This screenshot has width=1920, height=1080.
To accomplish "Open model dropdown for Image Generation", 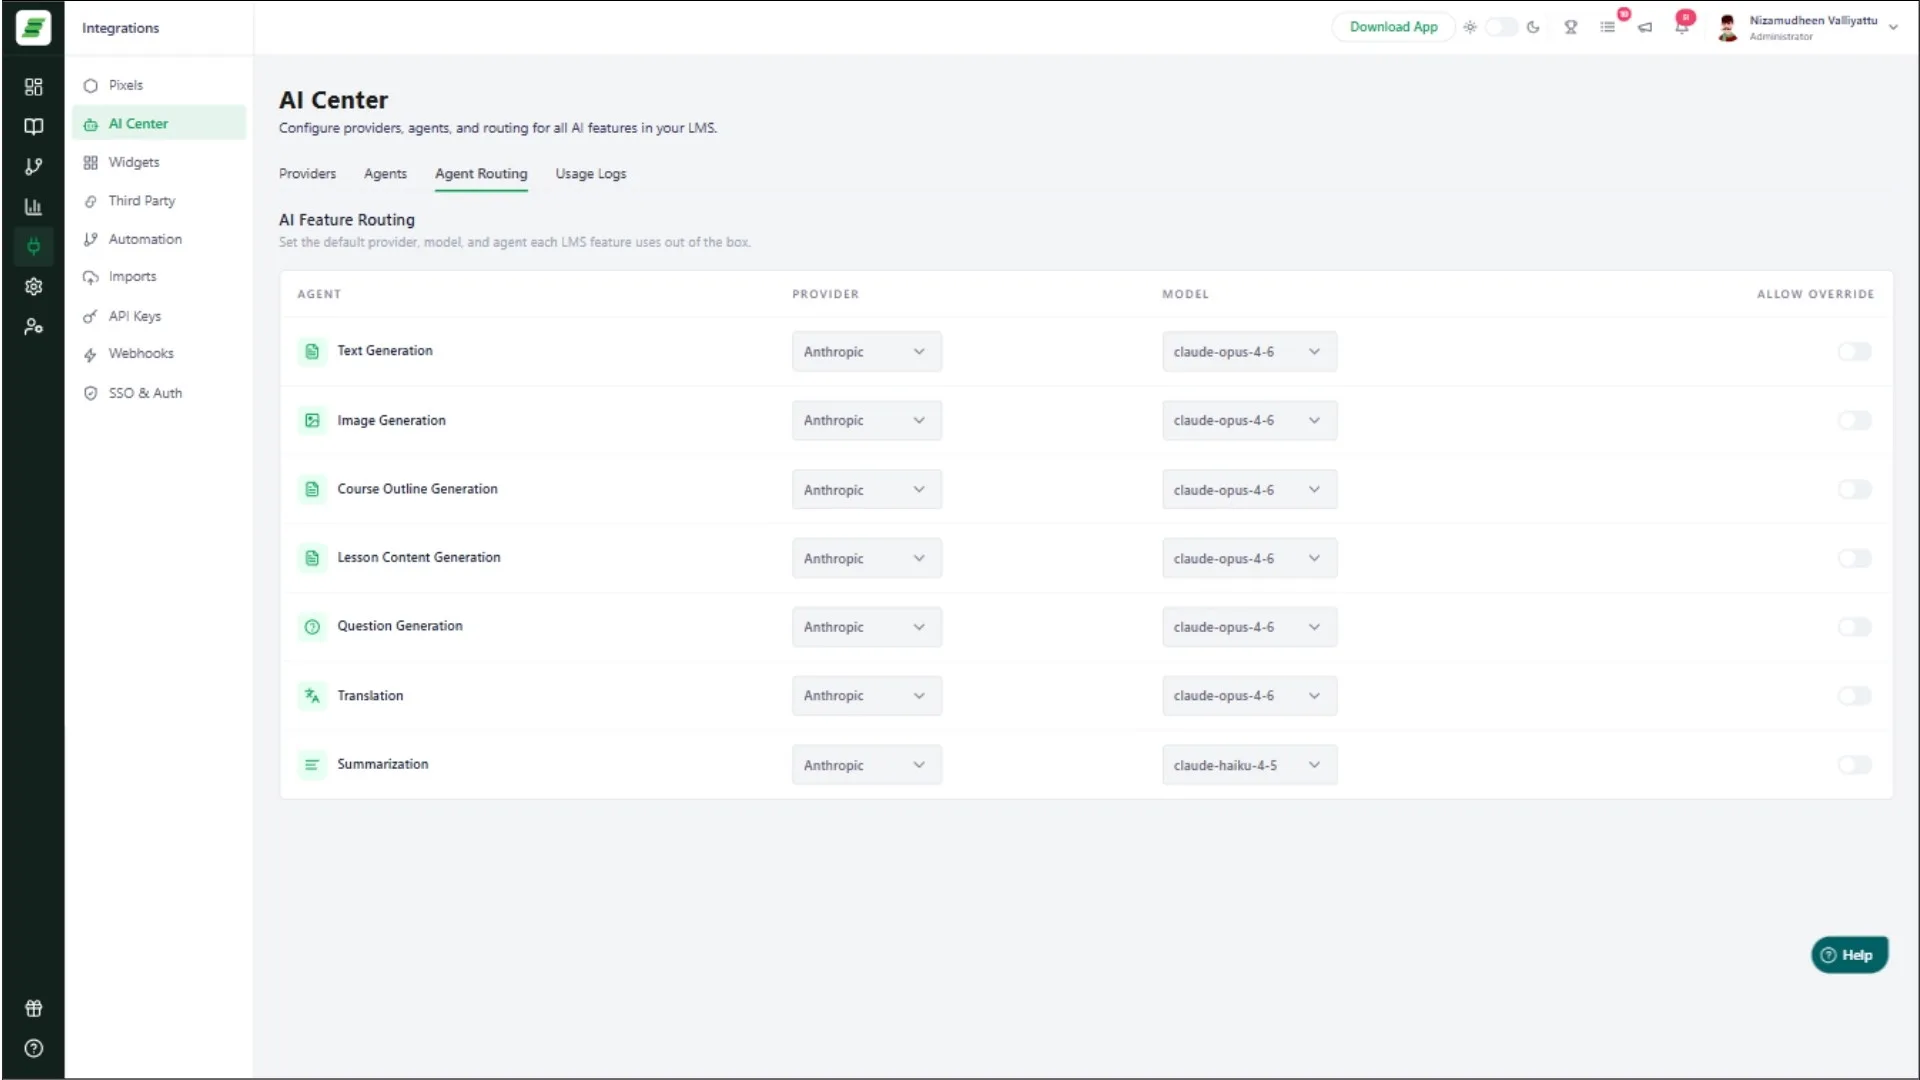I will 1249,421.
